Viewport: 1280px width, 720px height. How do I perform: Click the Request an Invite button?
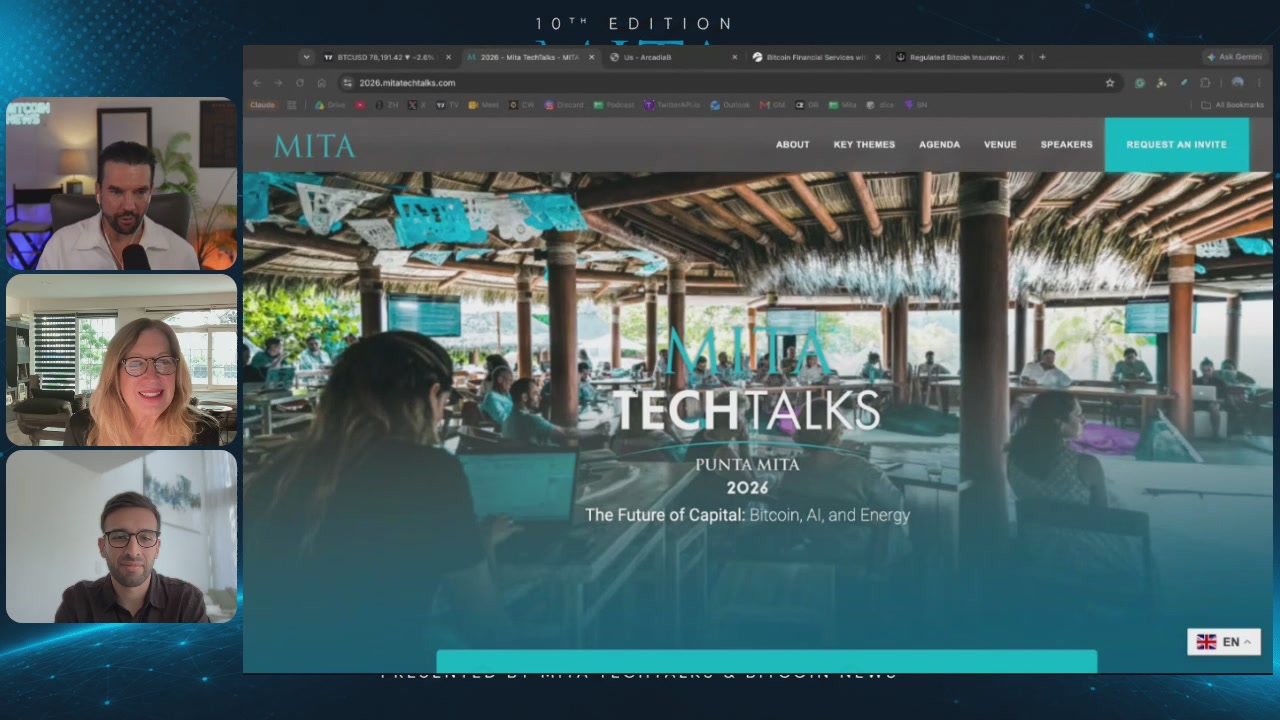click(x=1176, y=145)
